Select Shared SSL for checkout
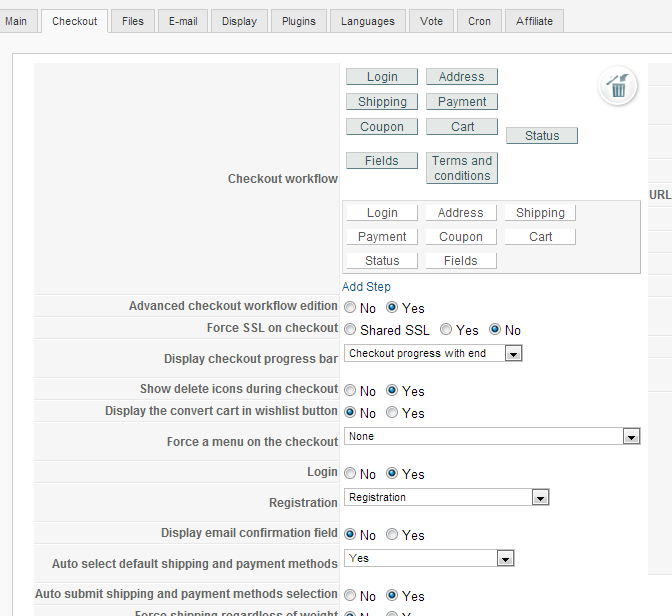Image resolution: width=672 pixels, height=616 pixels. click(x=350, y=330)
